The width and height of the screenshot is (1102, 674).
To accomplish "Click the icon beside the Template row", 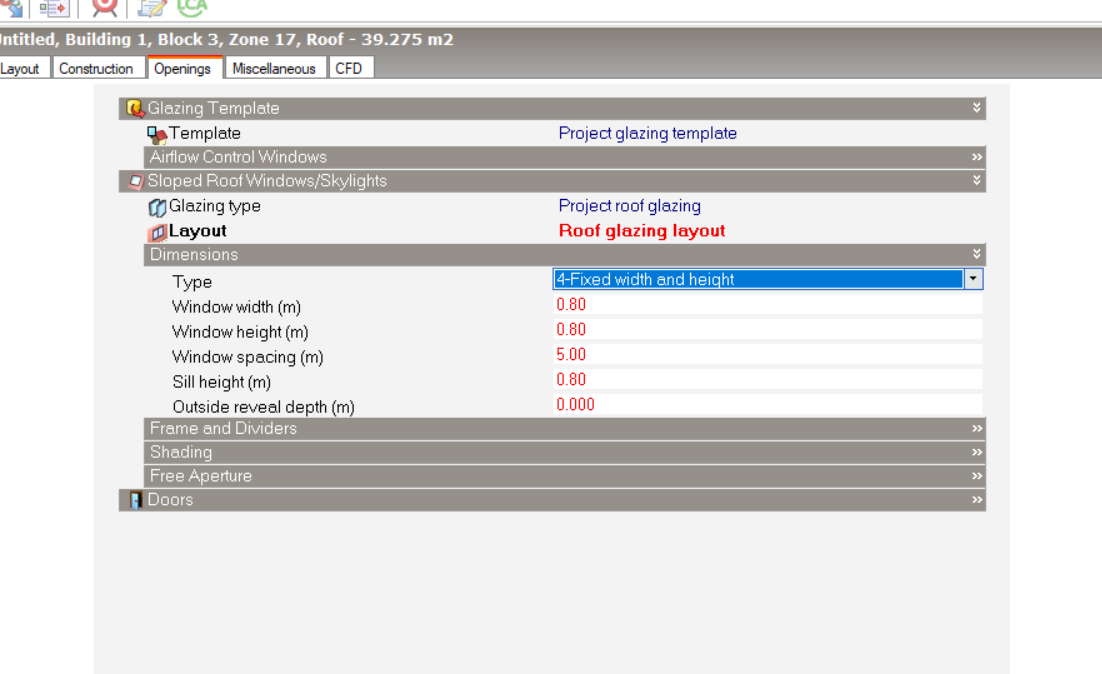I will pyautogui.click(x=156, y=134).
